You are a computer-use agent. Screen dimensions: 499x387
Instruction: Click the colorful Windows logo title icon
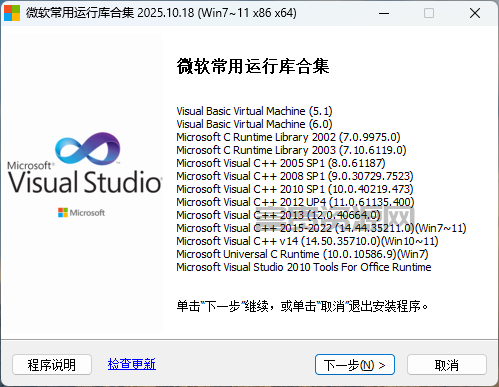(12, 13)
